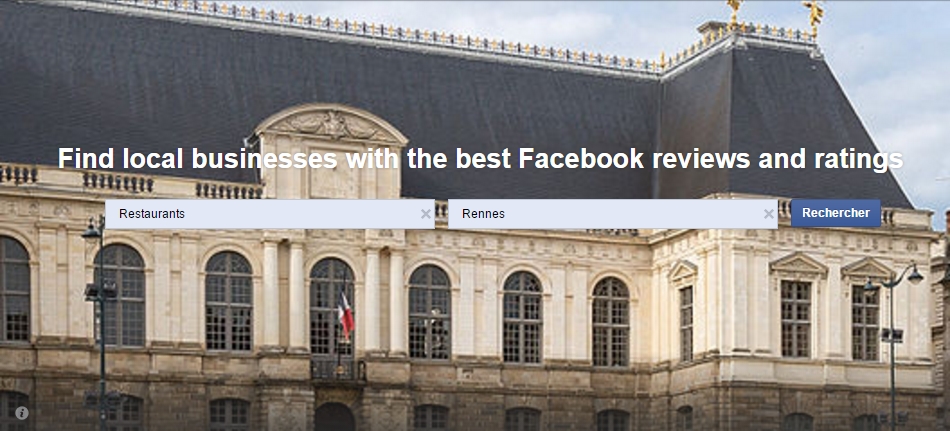This screenshot has width=950, height=431.
Task: Clear the Rennes location field with its X
Action: coord(768,214)
